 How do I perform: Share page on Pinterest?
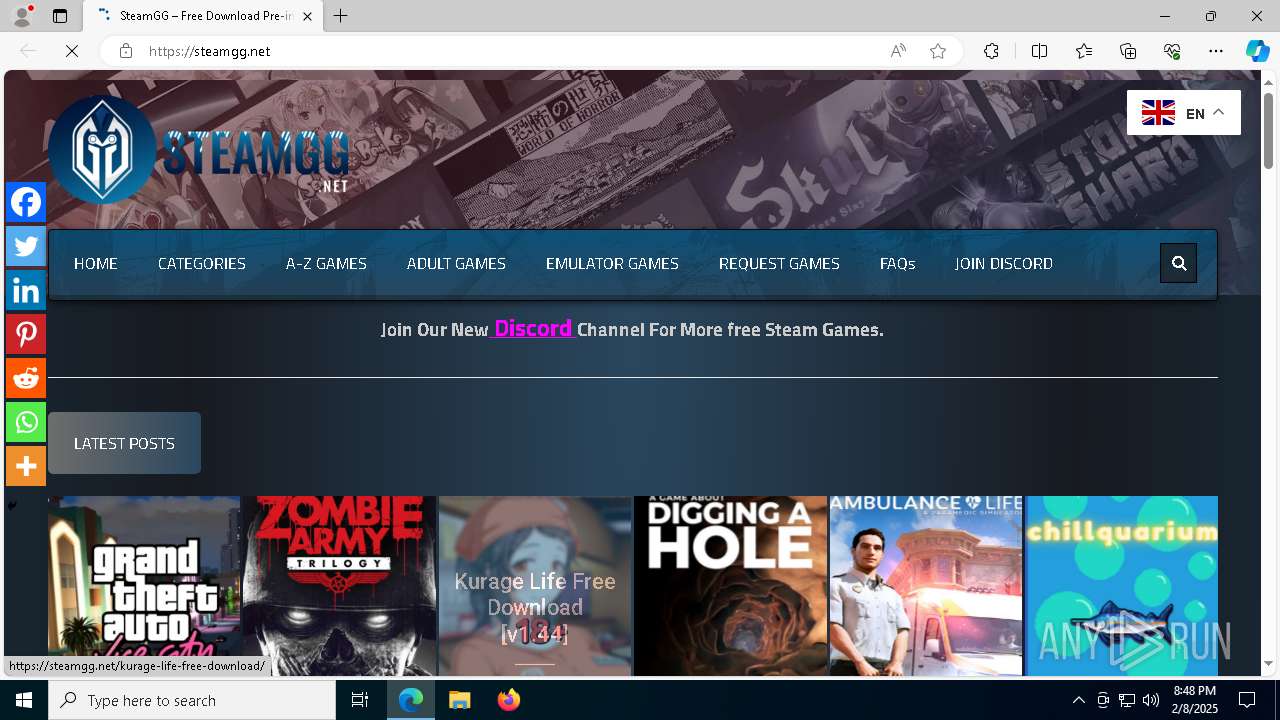click(26, 334)
